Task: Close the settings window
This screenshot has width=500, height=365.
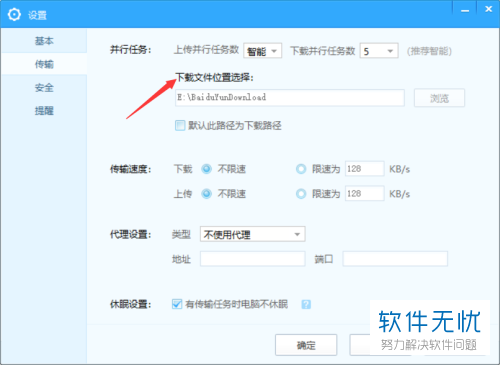Action: pos(488,10)
